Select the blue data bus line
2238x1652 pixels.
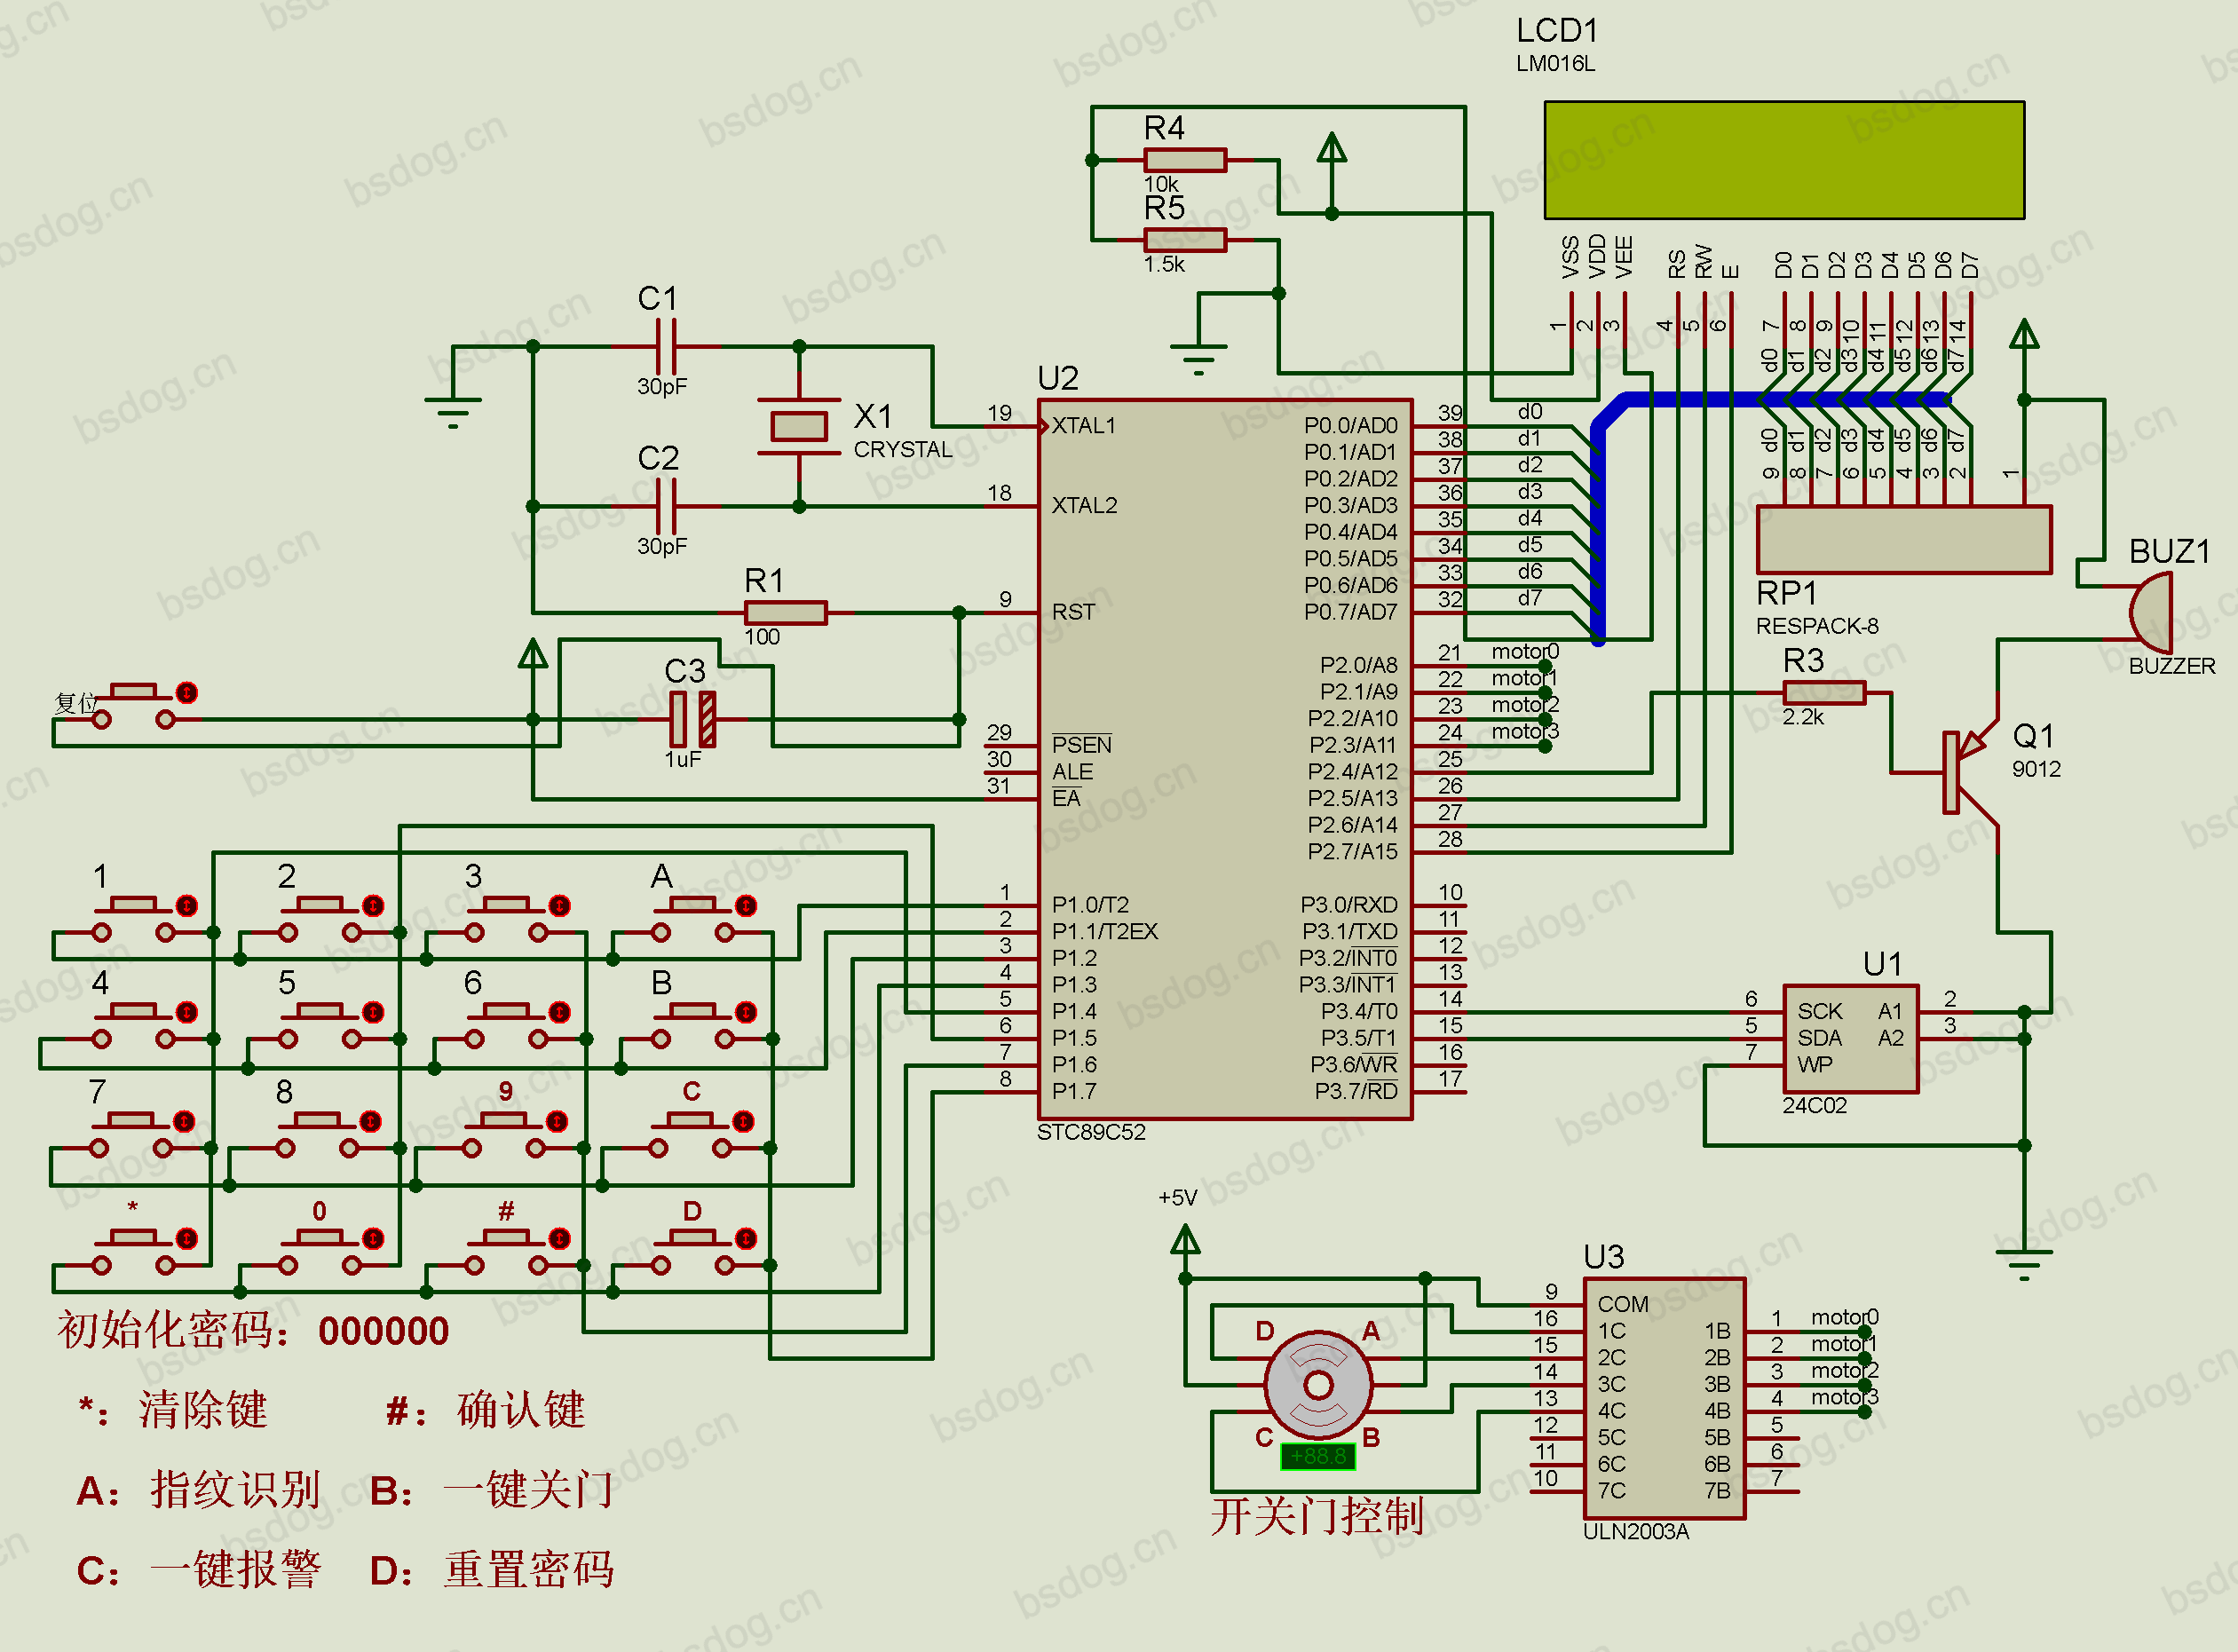(1598, 520)
